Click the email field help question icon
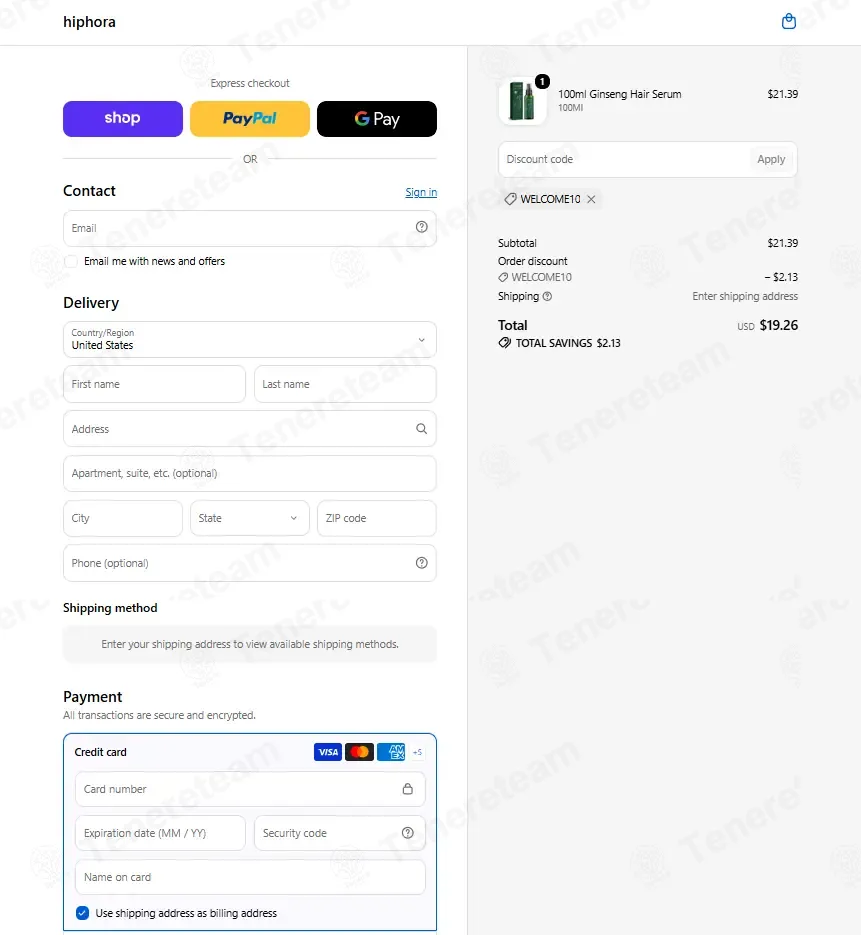Viewport: 861px width, 935px height. [x=422, y=227]
